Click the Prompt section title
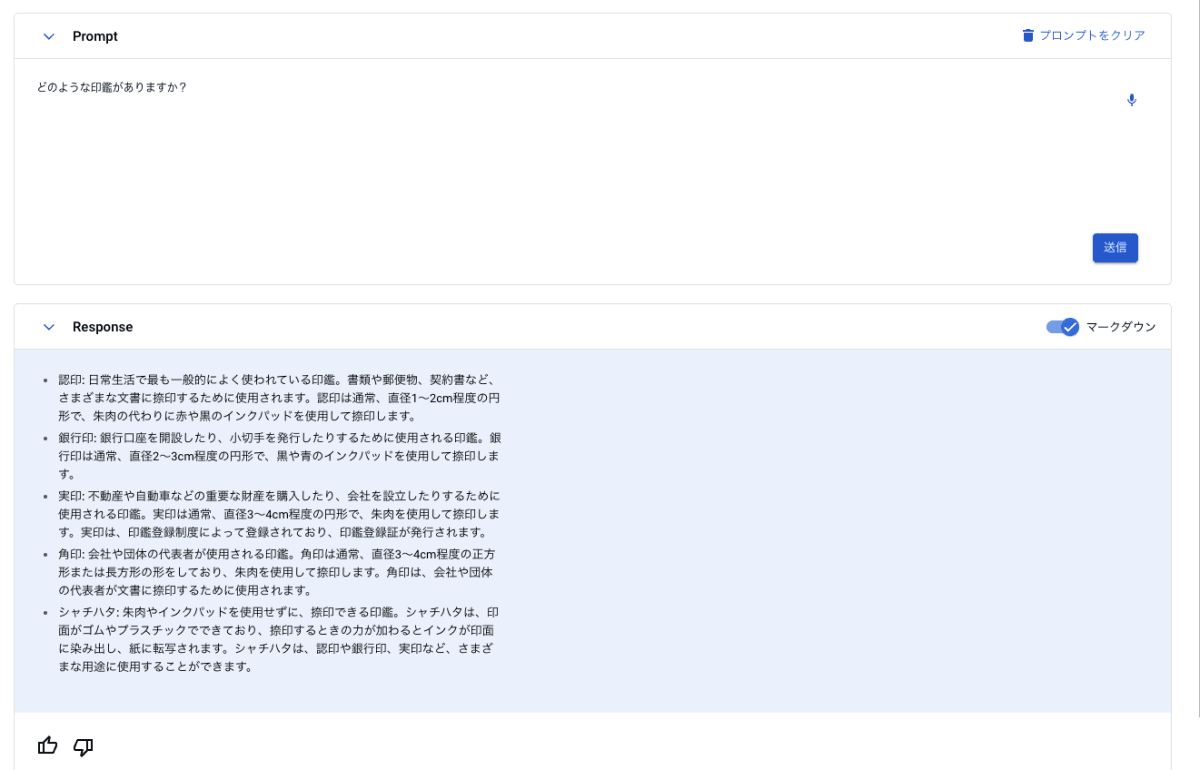 pyautogui.click(x=95, y=36)
